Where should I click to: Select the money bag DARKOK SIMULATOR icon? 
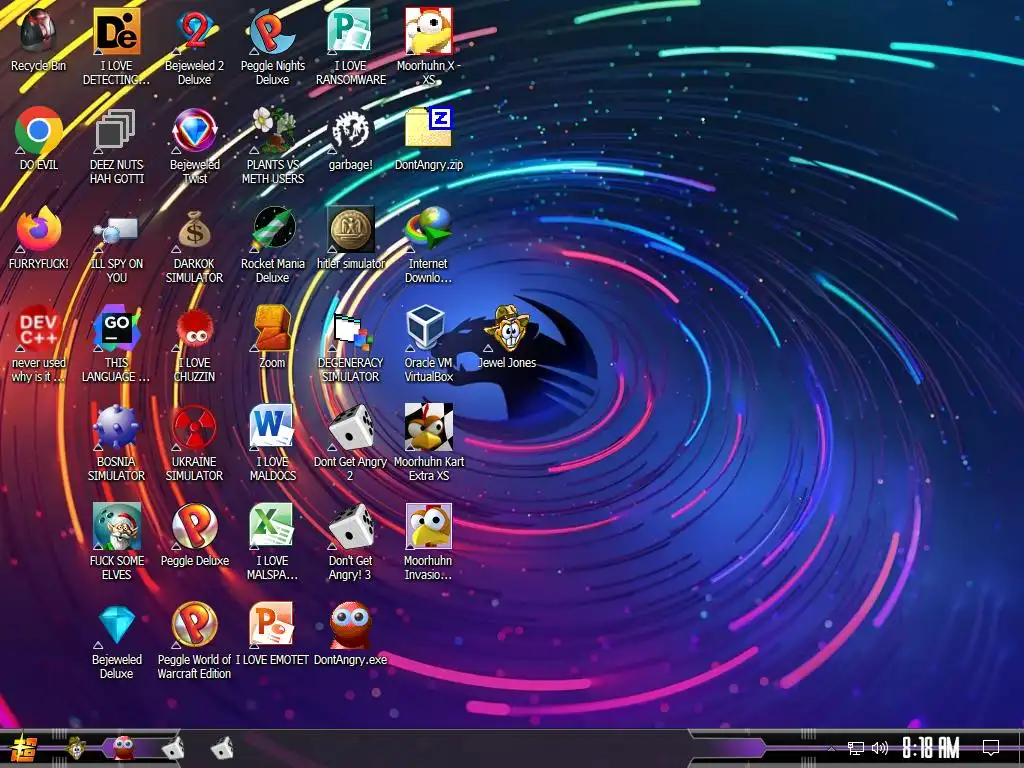tap(194, 245)
